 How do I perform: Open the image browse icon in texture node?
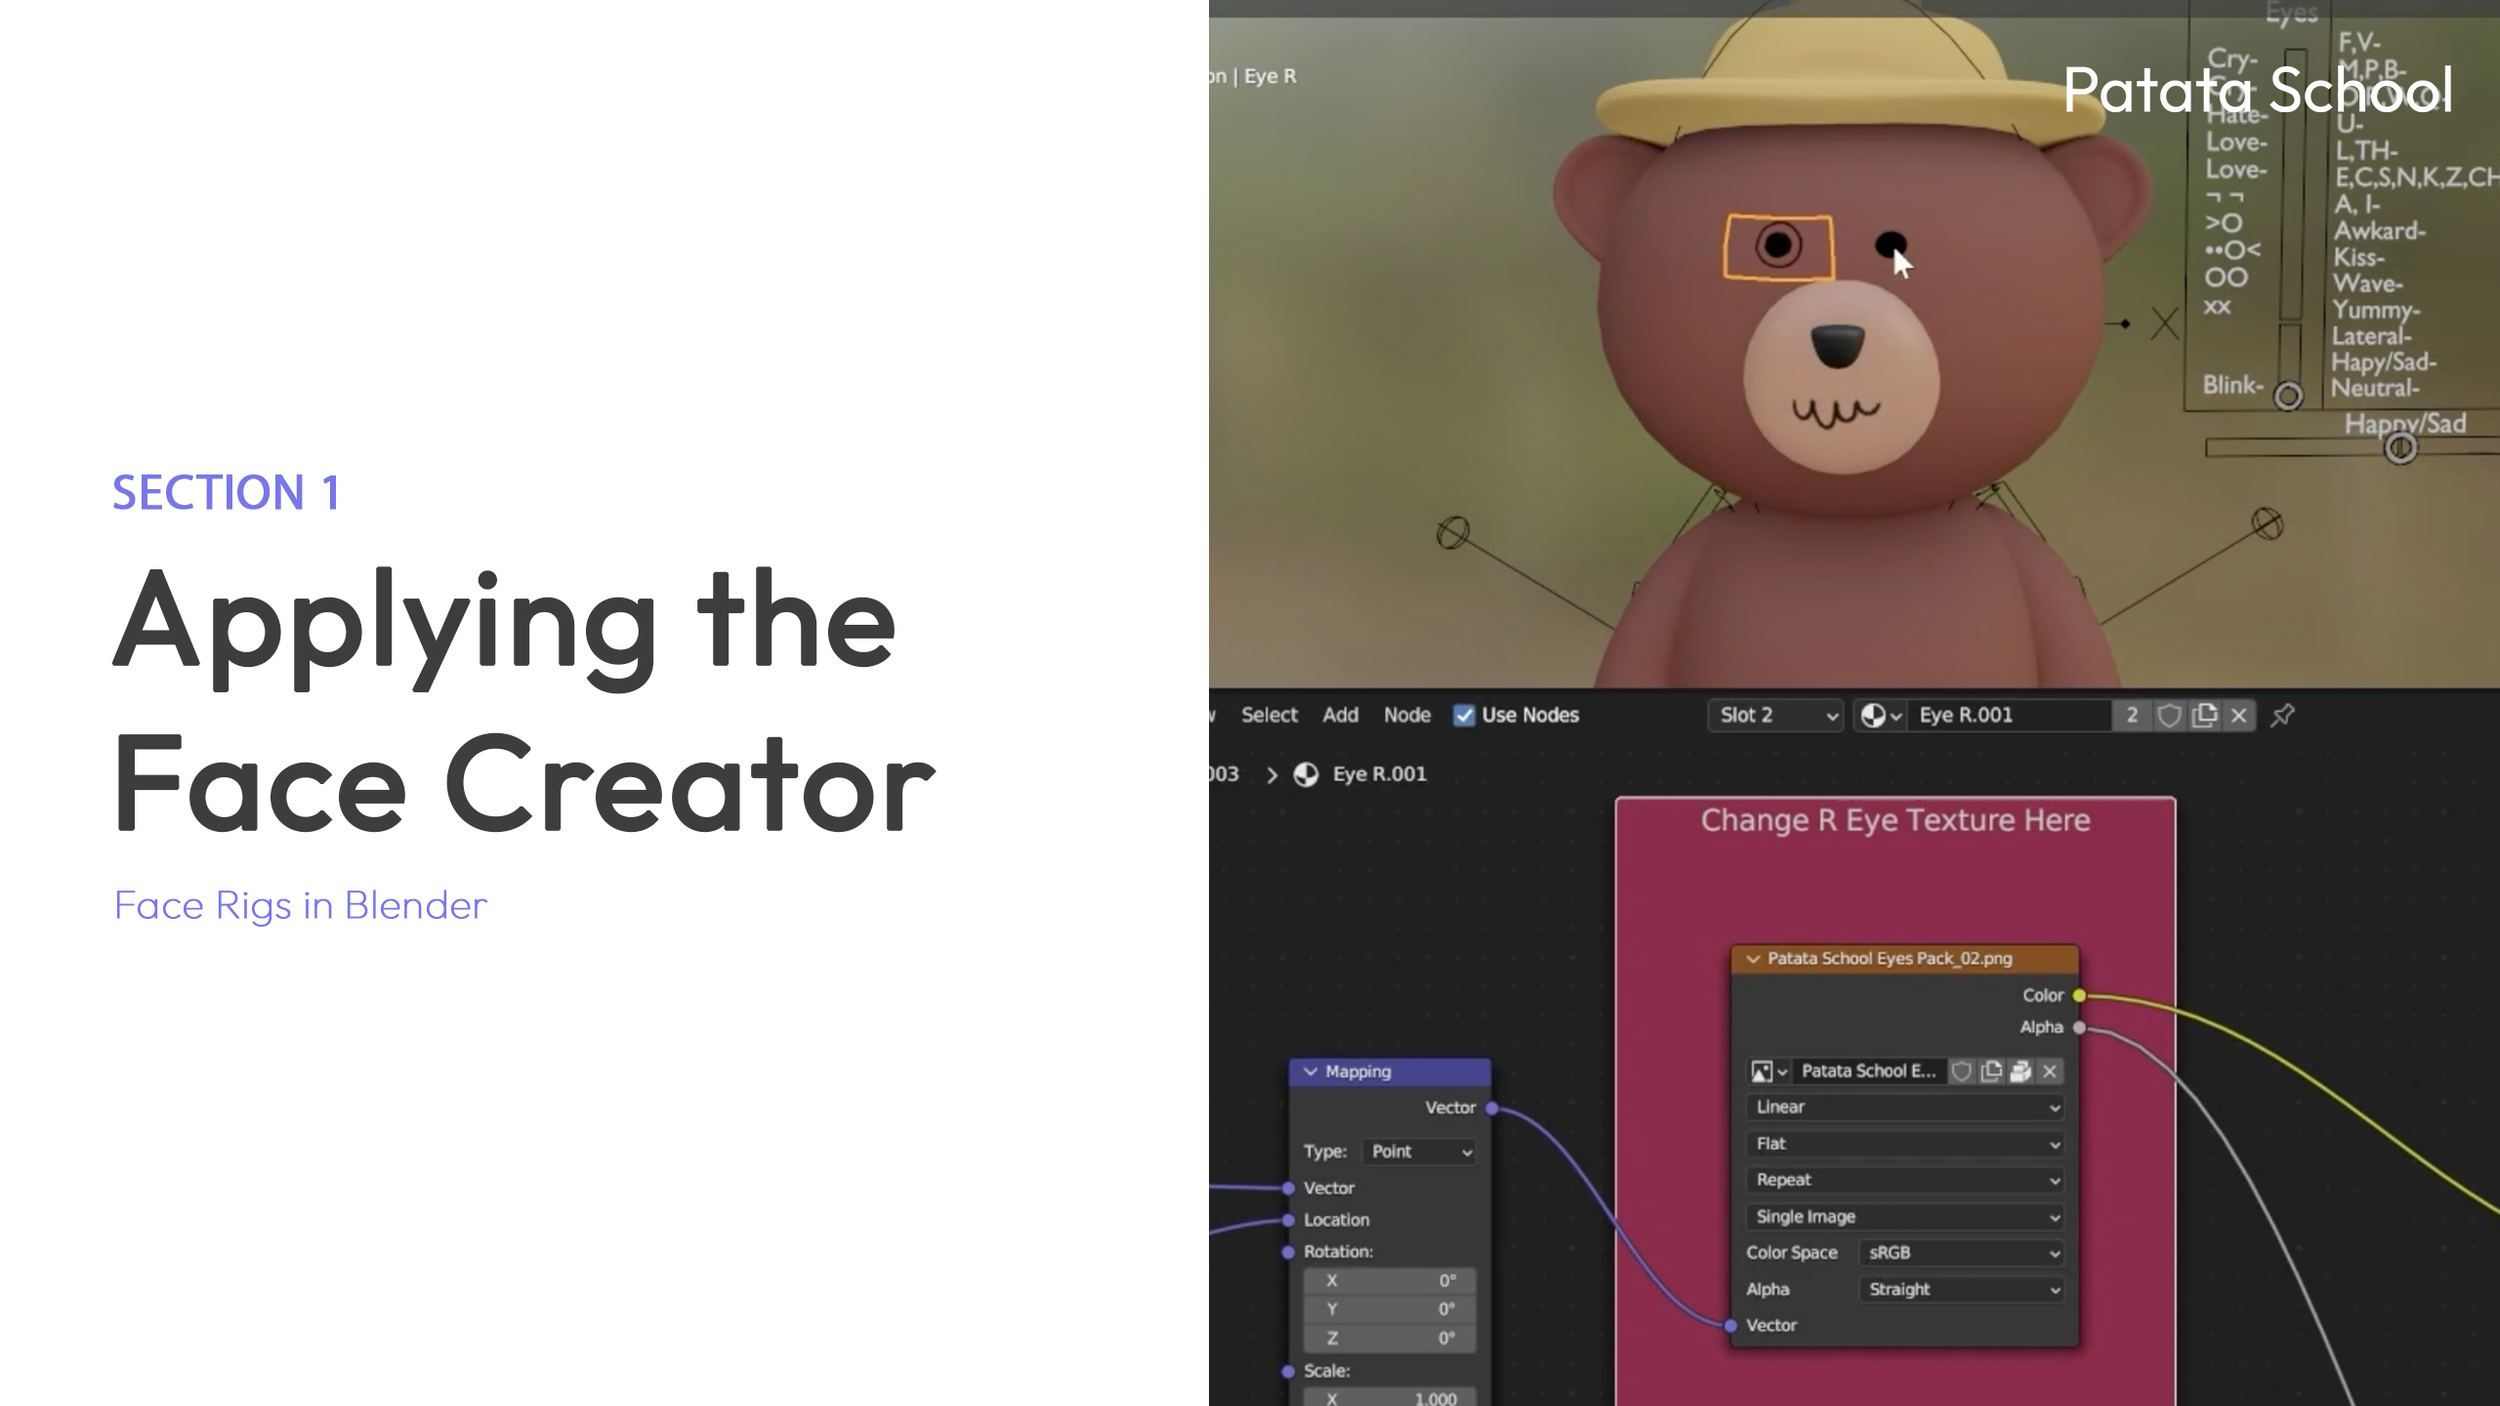tap(1767, 1071)
